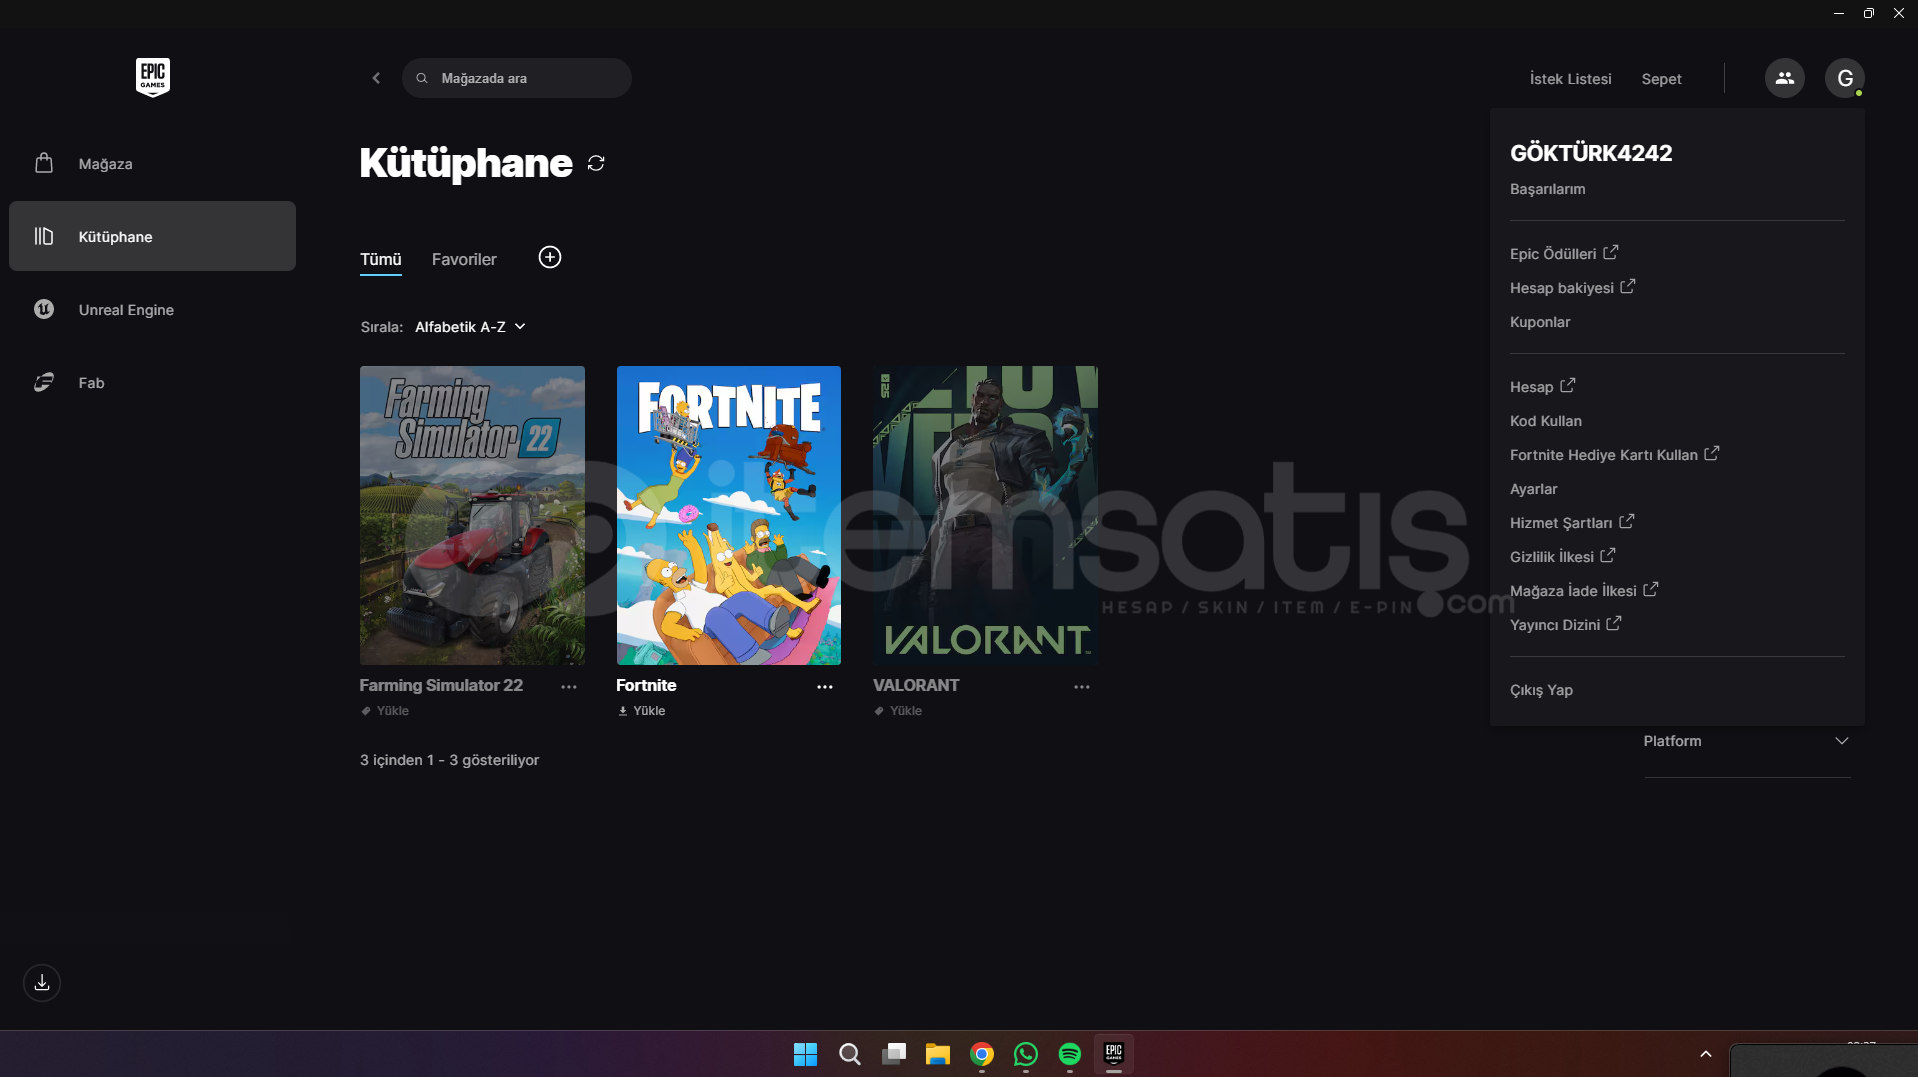Click Yükle under VALORANT
Screen dimensions: 1918x1077
coord(898,711)
